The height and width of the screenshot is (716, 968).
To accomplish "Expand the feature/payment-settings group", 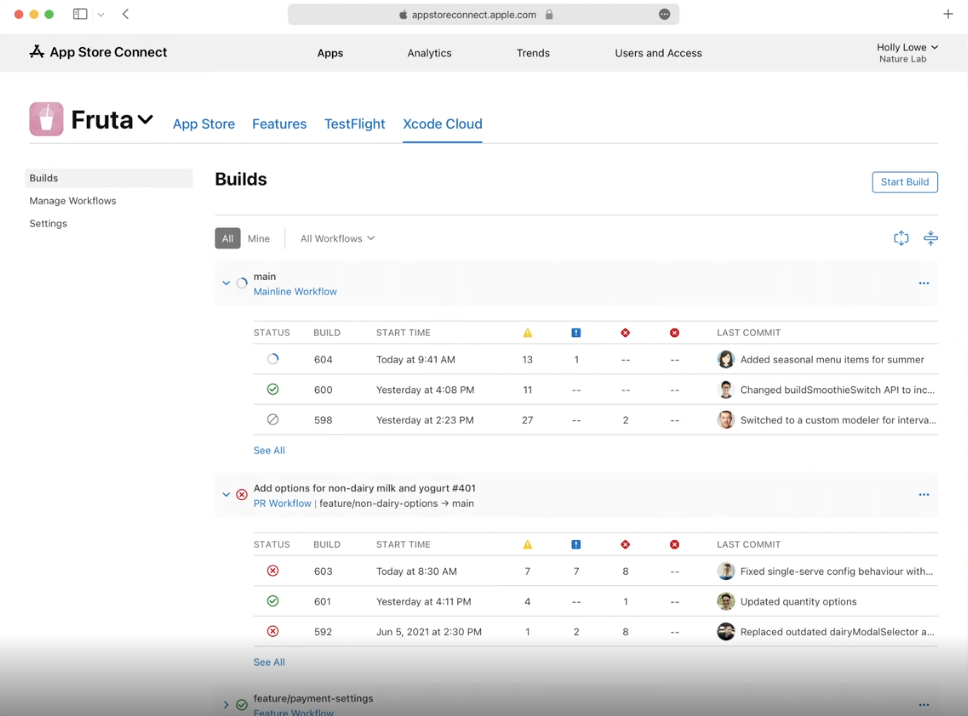I will point(226,705).
